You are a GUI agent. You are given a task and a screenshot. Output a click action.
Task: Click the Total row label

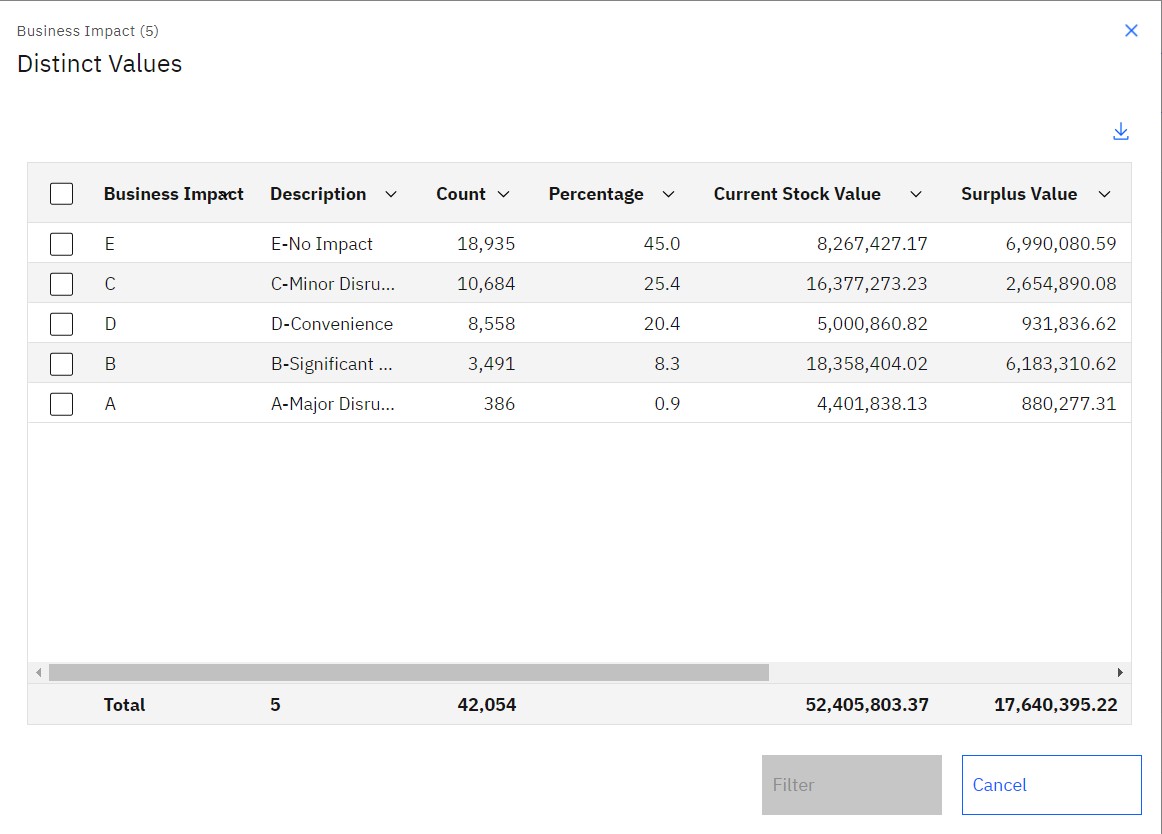click(124, 705)
